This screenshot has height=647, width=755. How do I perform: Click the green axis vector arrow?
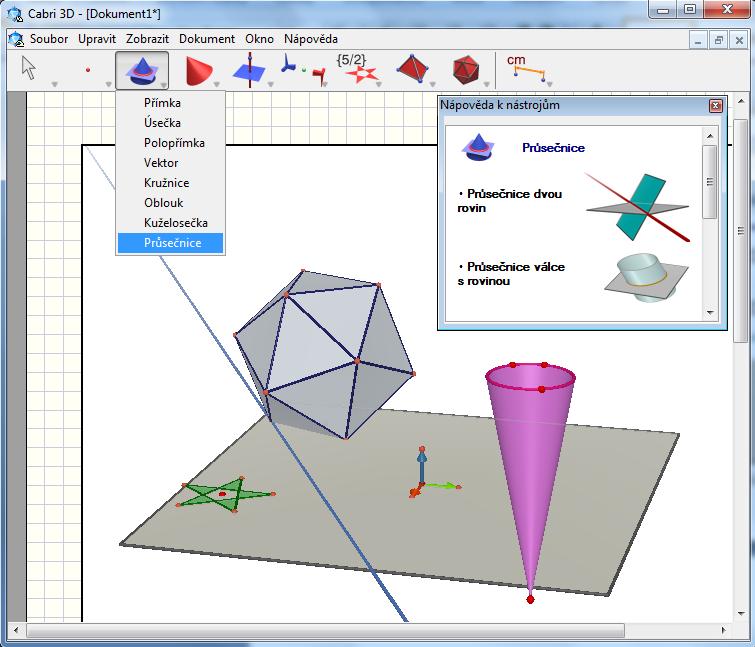442,485
